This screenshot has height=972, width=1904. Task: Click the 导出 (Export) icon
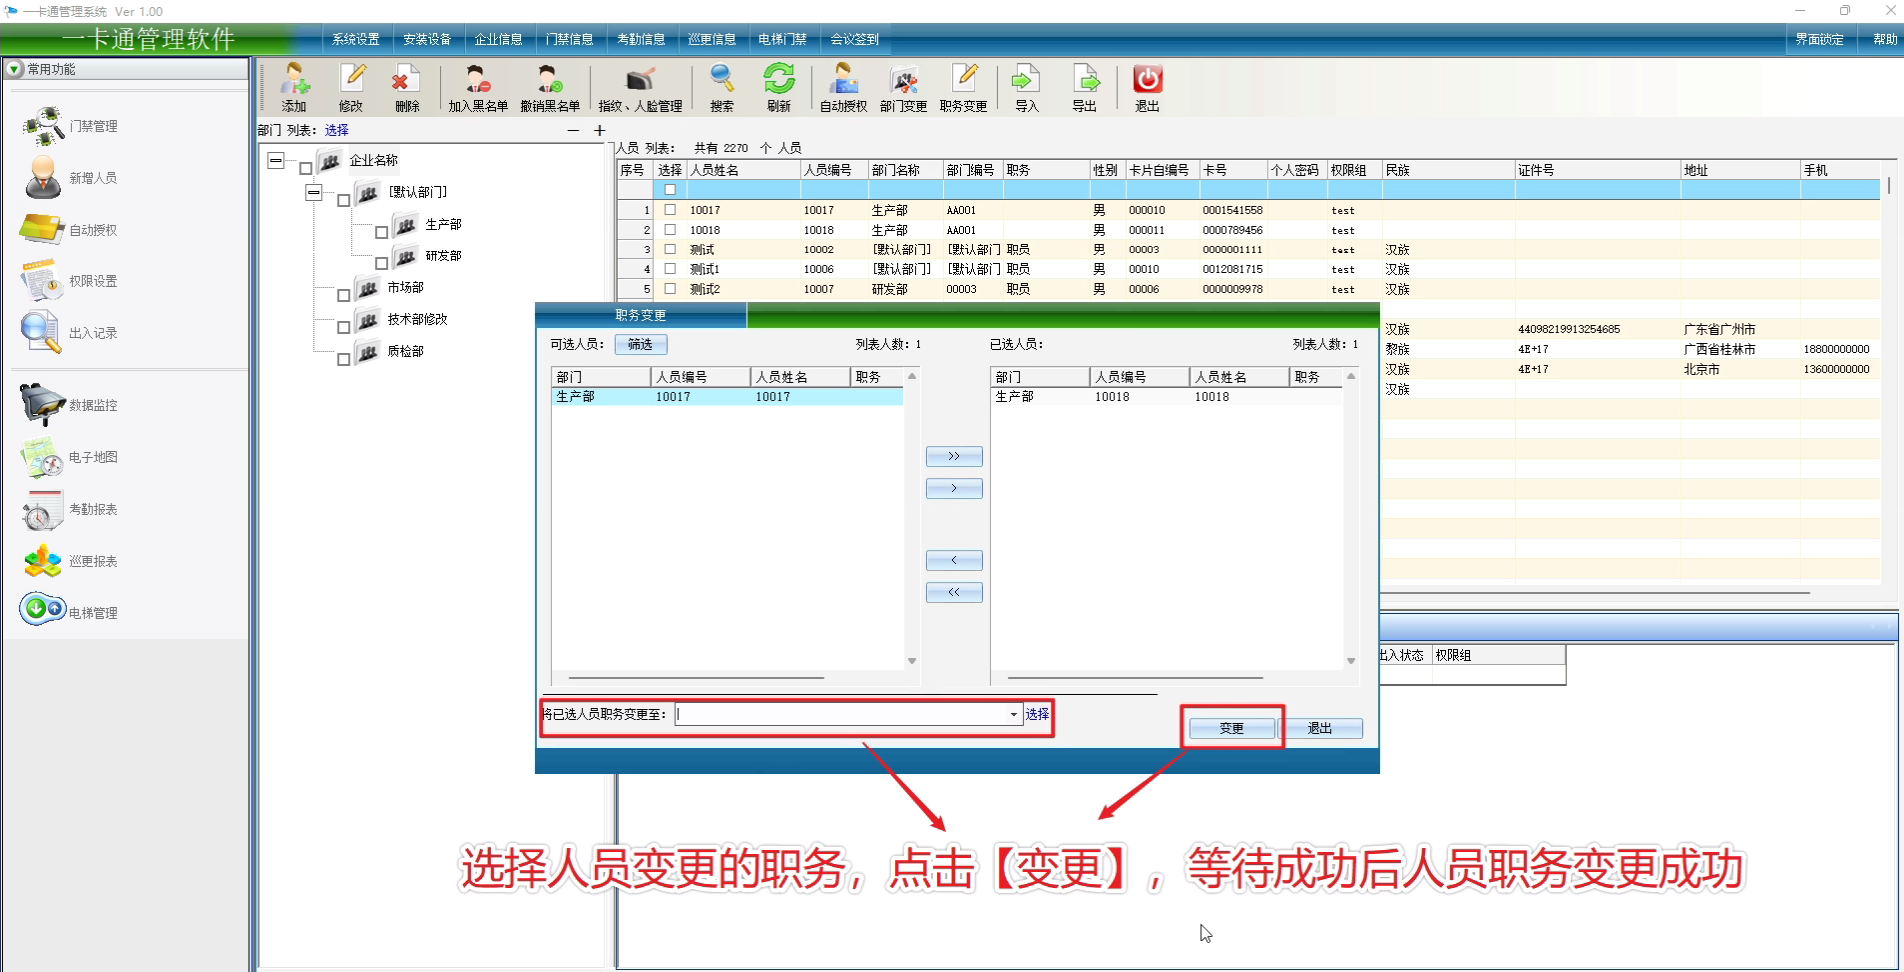coord(1084,87)
